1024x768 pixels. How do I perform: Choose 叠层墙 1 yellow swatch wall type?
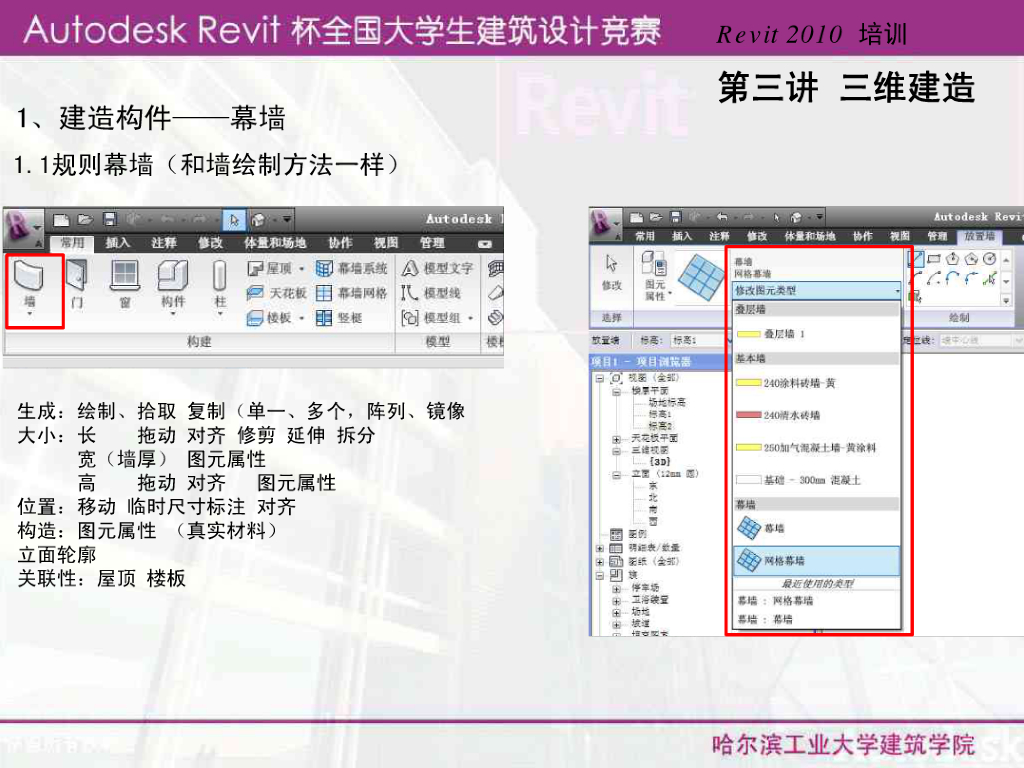pyautogui.click(x=816, y=334)
